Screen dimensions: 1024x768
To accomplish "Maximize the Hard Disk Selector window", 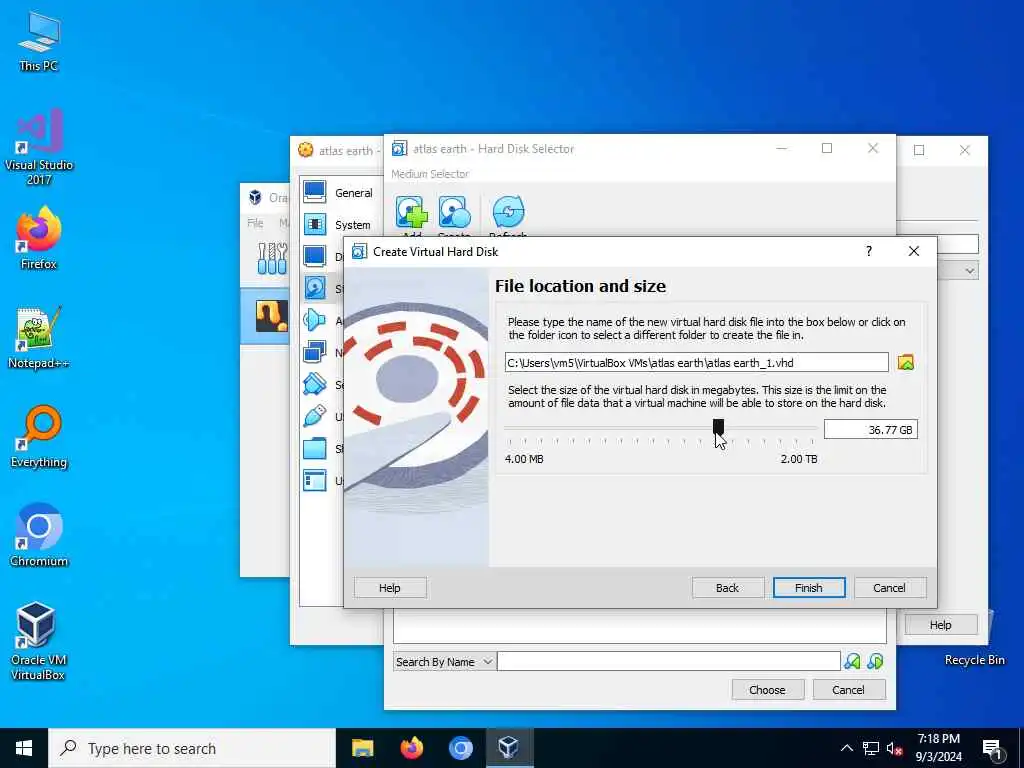I will 827,148.
